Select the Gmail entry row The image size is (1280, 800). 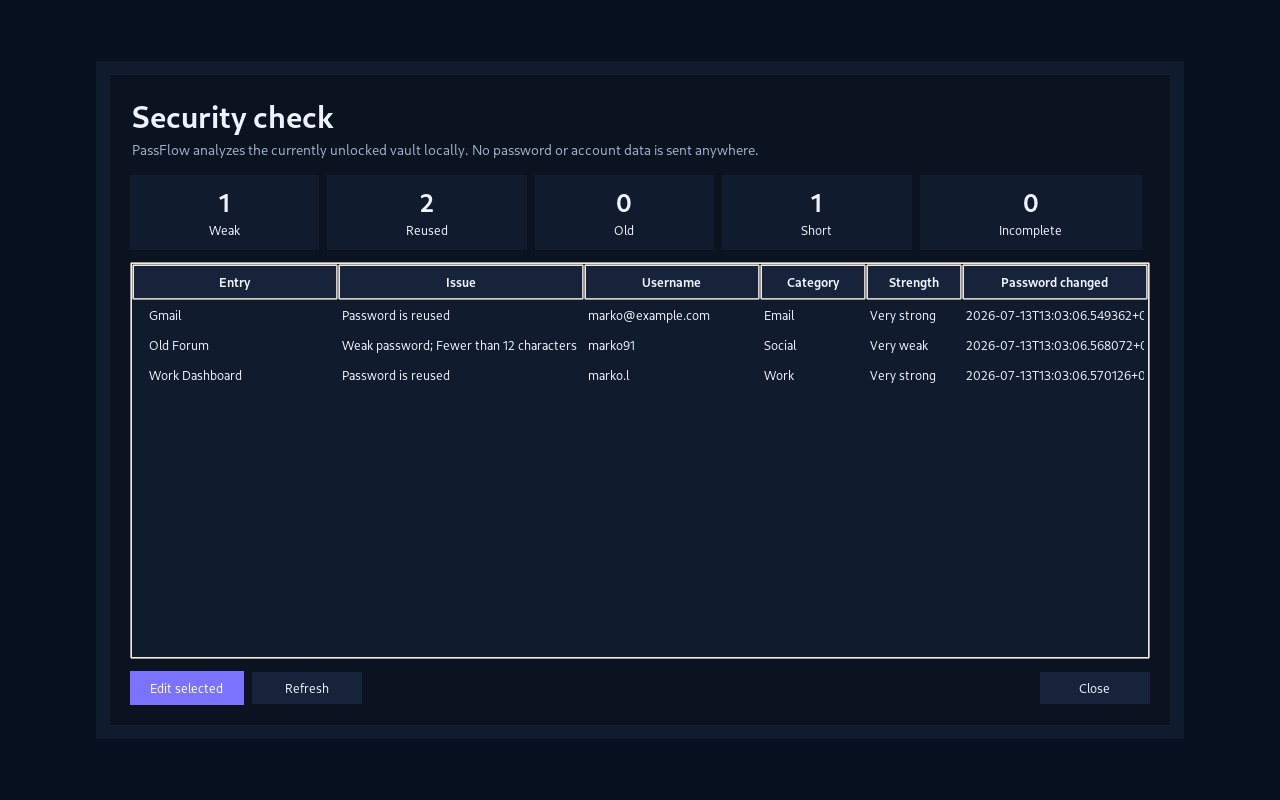640,315
